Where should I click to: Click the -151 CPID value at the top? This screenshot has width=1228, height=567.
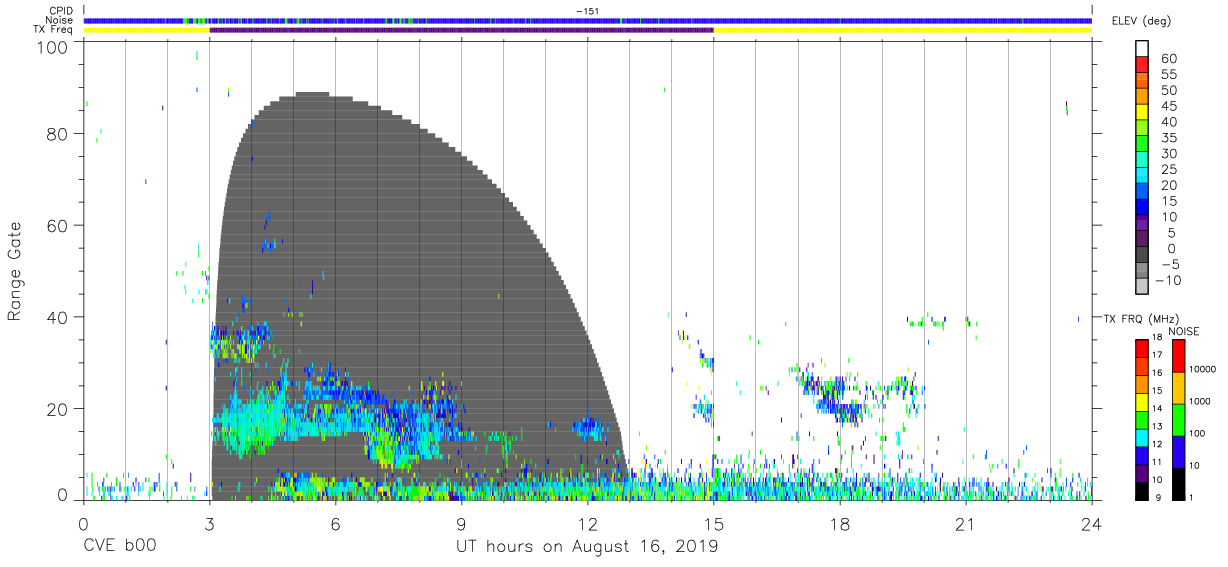click(587, 10)
